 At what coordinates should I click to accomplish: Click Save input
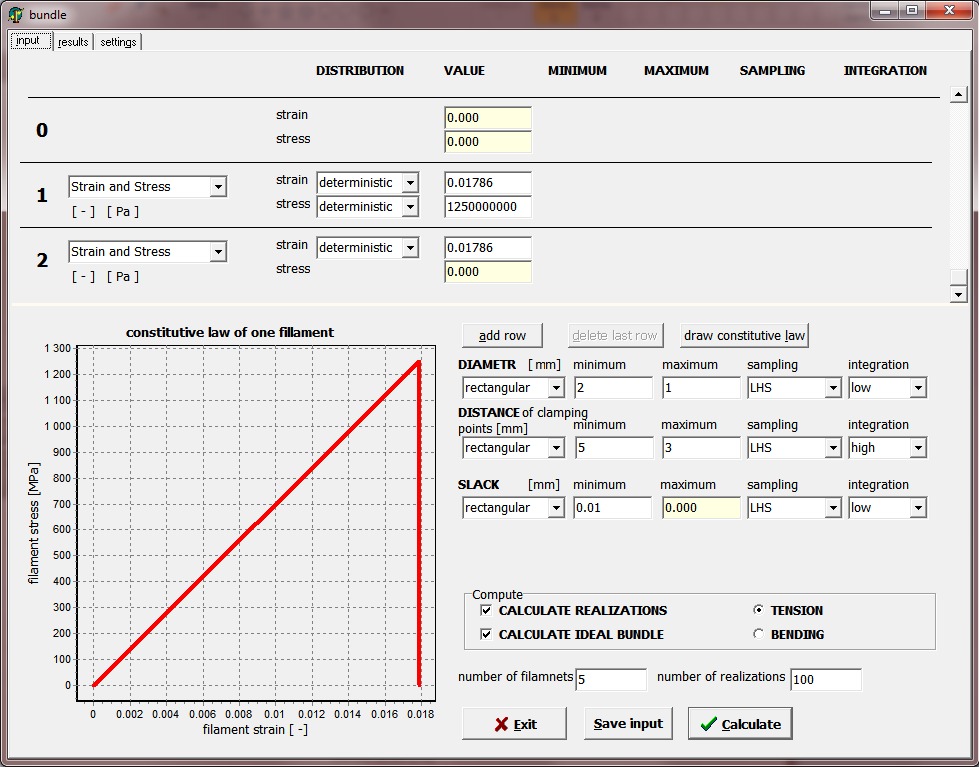(x=628, y=723)
